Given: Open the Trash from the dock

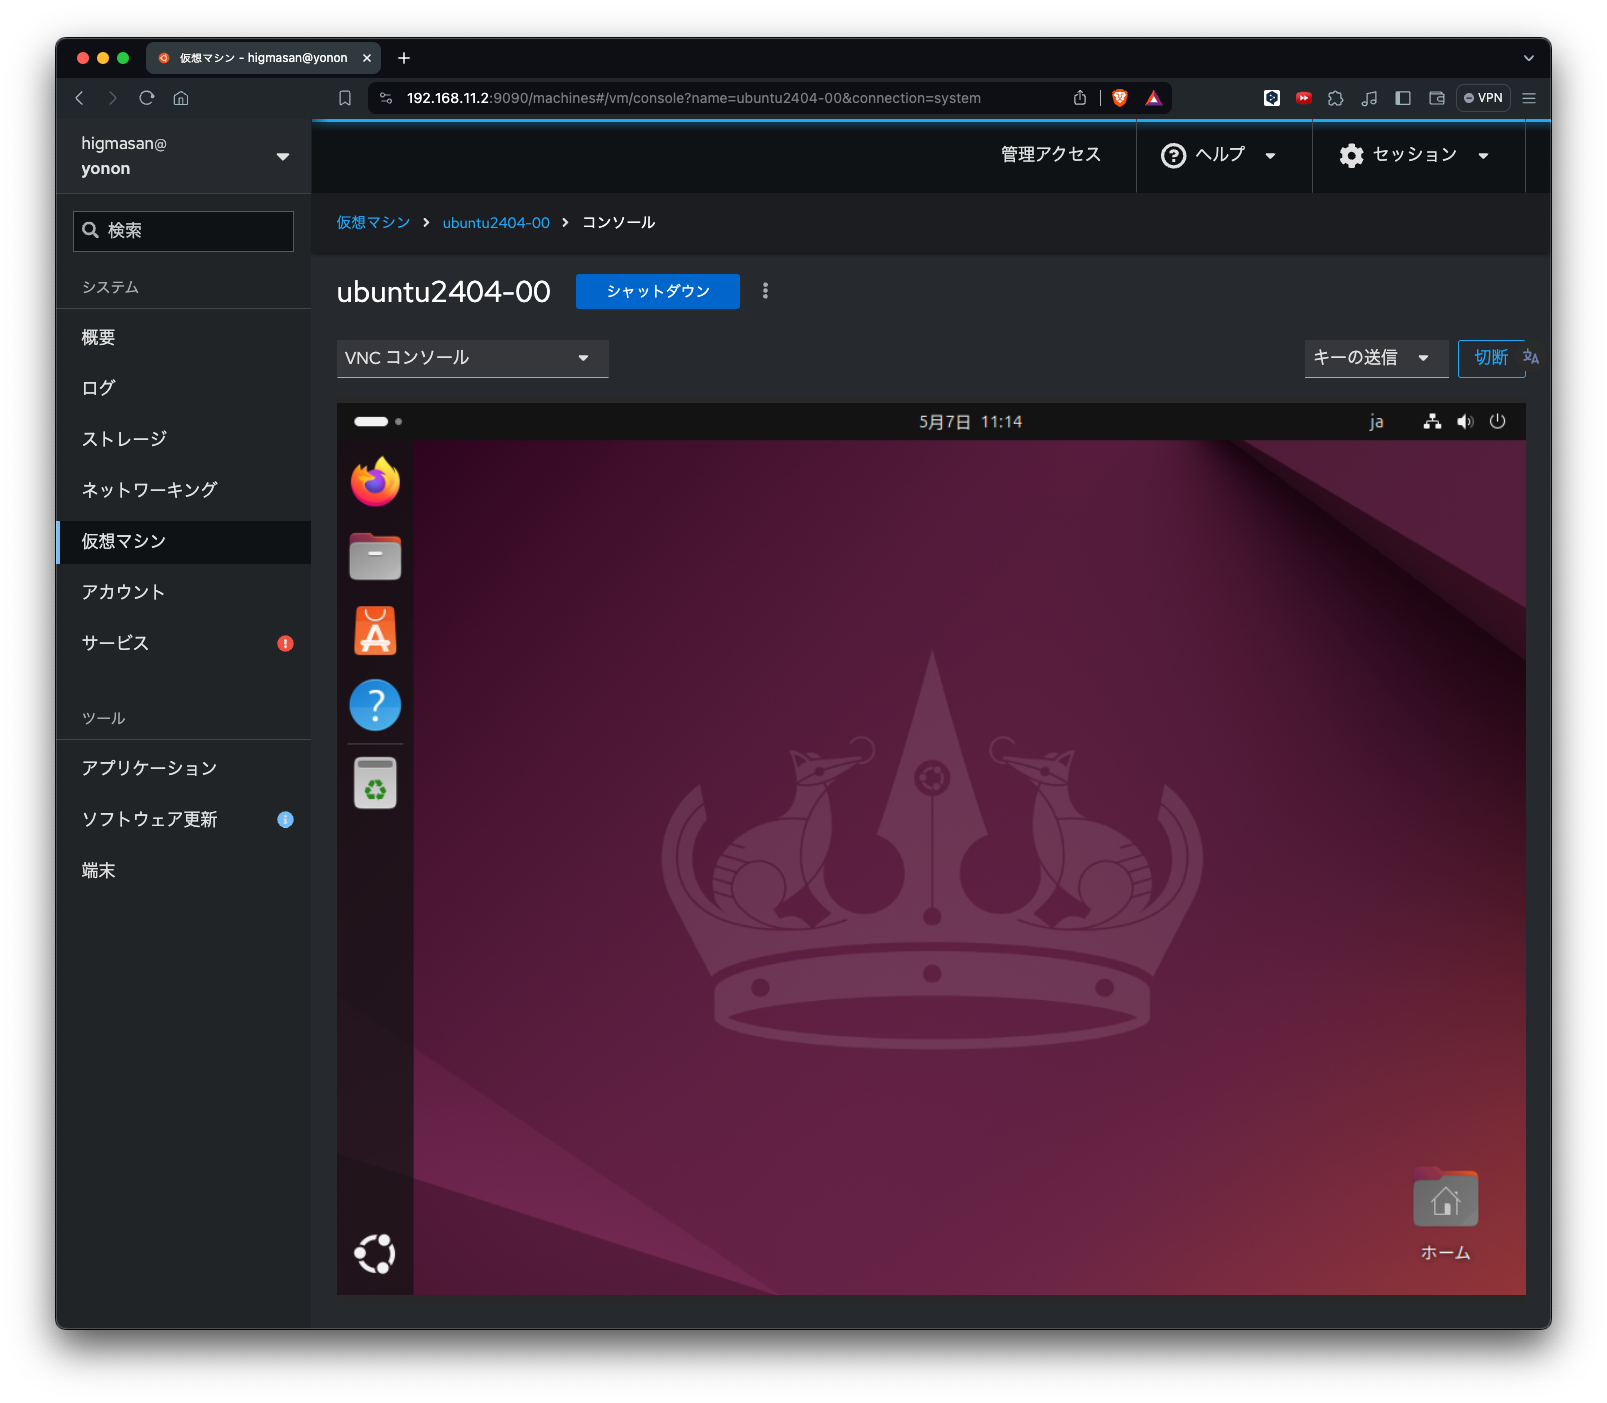Looking at the screenshot, I should (x=374, y=782).
